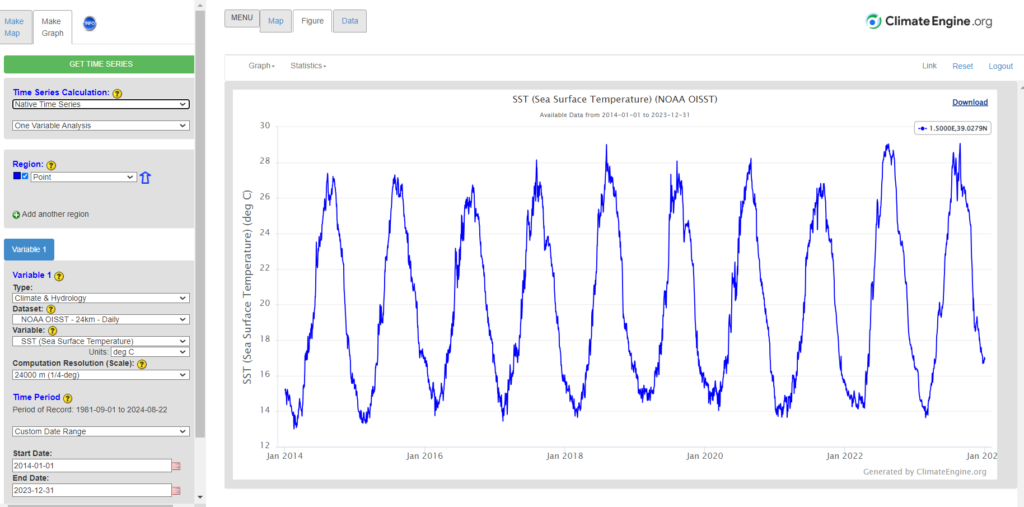Click the blue region color swatch
Viewport: 1024px width, 507px height.
click(x=17, y=176)
